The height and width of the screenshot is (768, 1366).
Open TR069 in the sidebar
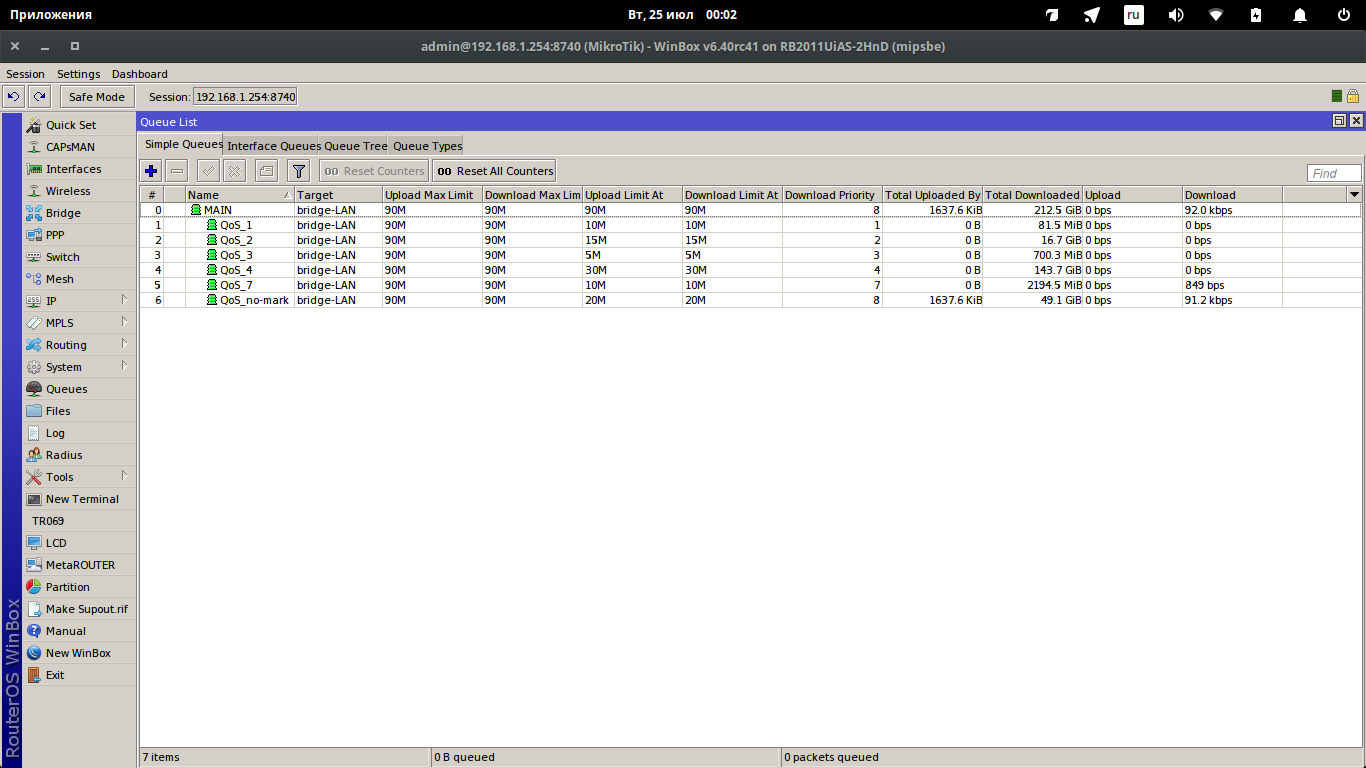(x=79, y=521)
